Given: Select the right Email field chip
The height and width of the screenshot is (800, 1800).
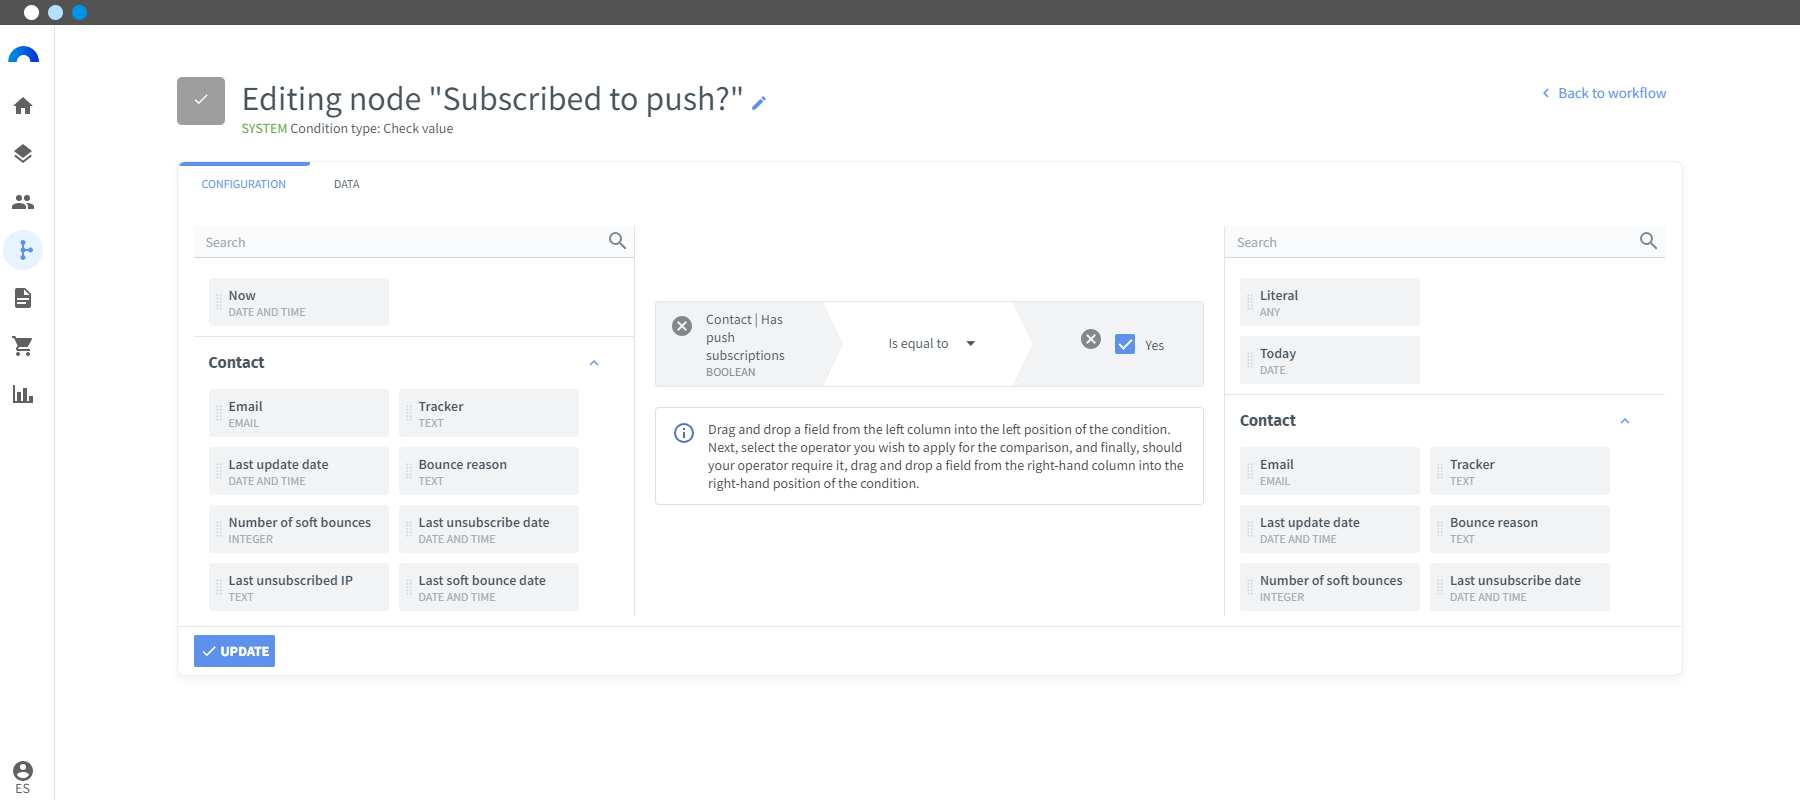Looking at the screenshot, I should point(1330,471).
